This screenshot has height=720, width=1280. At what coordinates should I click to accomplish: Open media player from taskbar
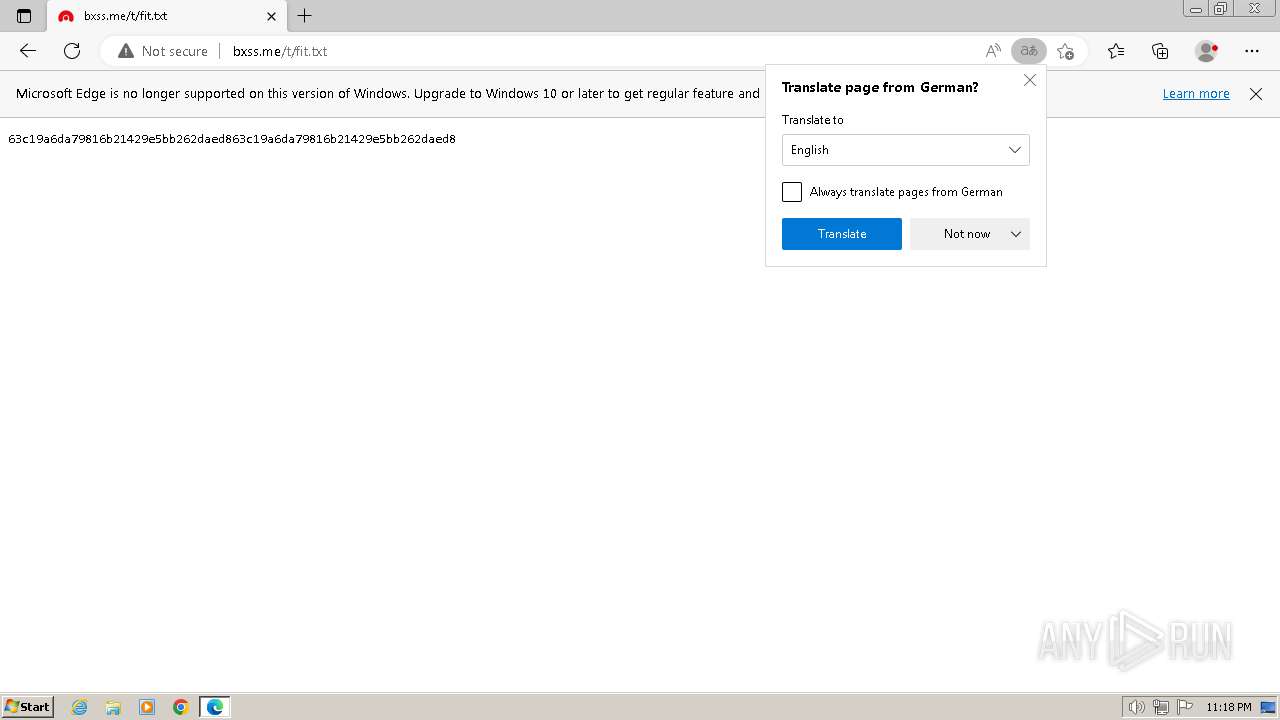coord(147,707)
